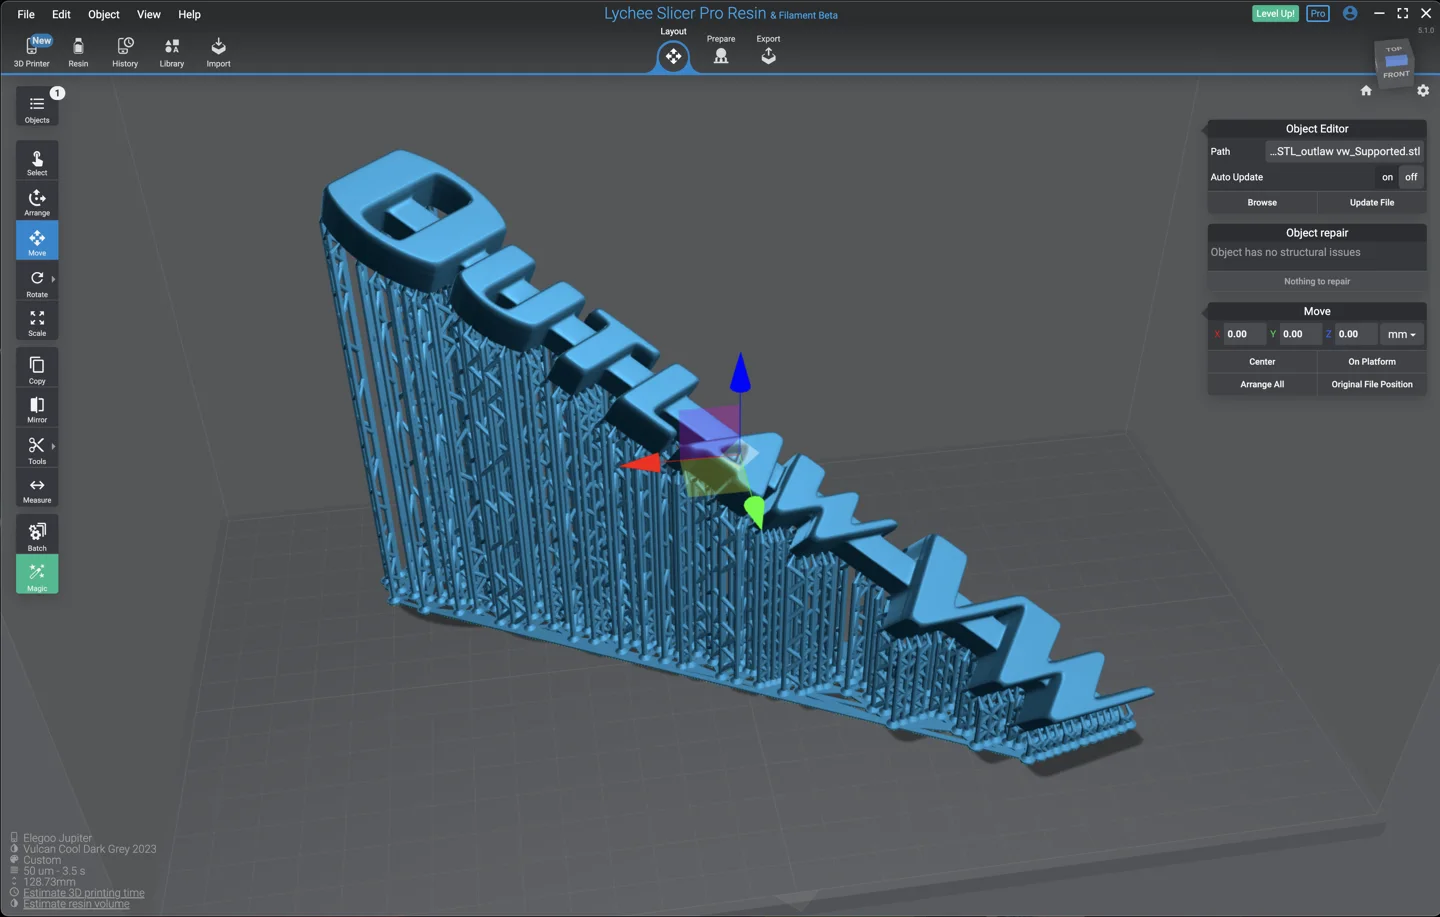Switch to the Export tab
This screenshot has height=917, width=1440.
768,50
